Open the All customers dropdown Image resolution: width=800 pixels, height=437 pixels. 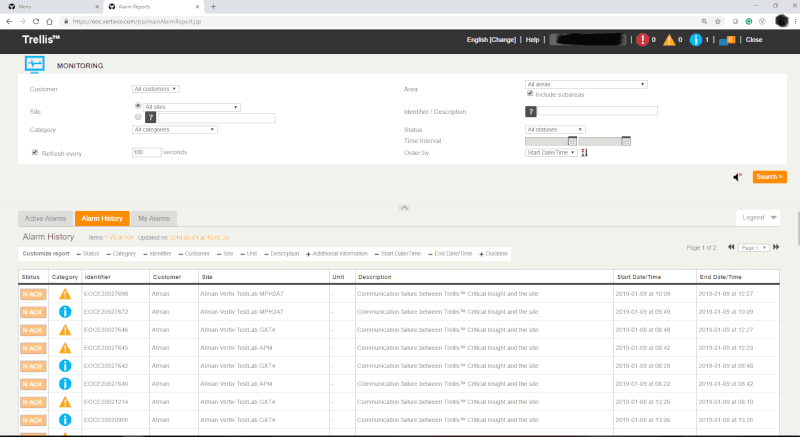[x=155, y=89]
